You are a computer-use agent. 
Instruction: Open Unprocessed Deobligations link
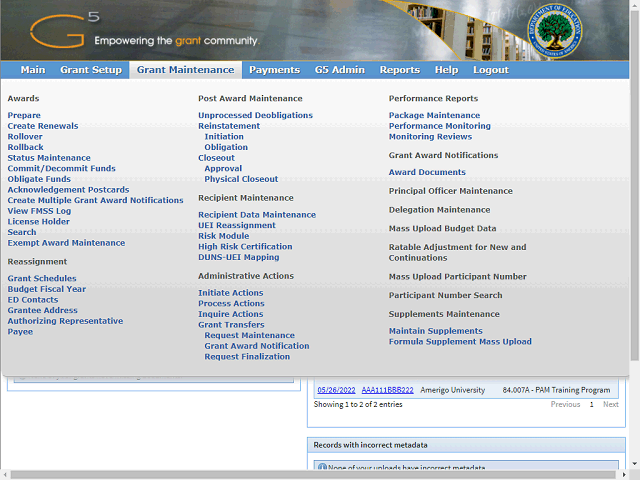(x=255, y=115)
